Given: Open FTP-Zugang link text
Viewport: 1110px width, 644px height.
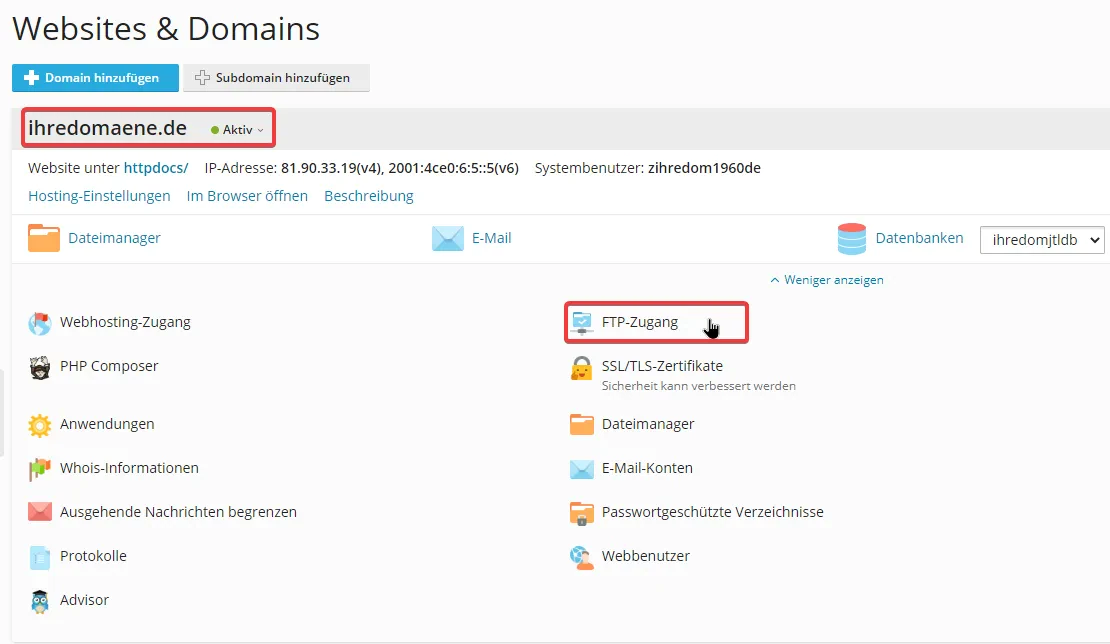Looking at the screenshot, I should [640, 322].
